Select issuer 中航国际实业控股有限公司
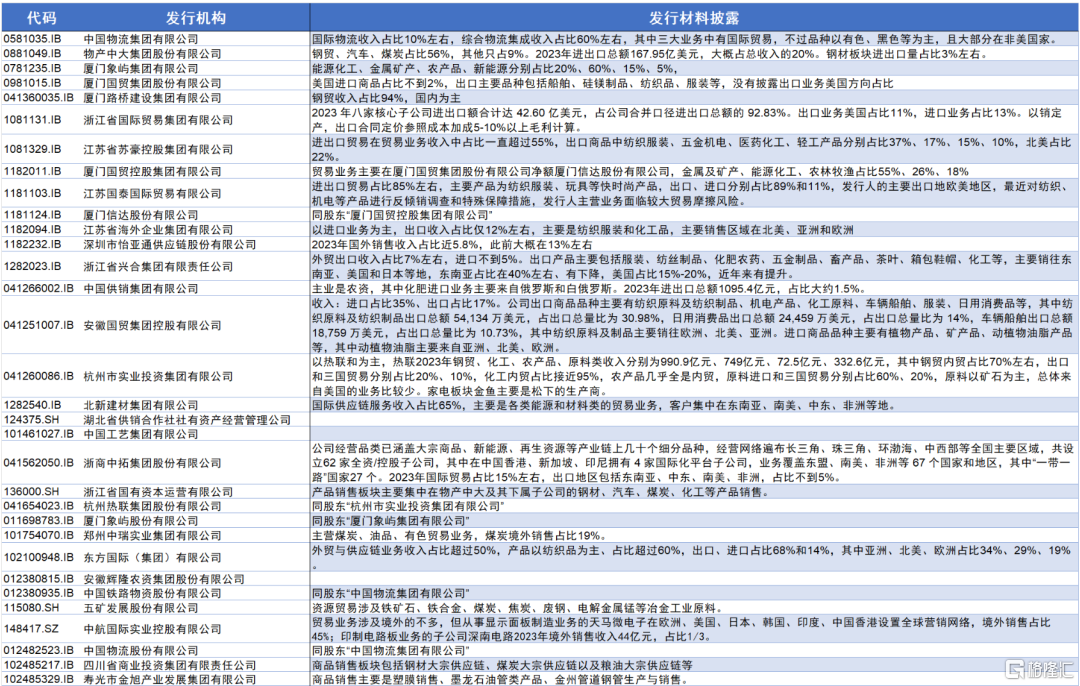Screen dimensions: 1080x686 [x=152, y=629]
